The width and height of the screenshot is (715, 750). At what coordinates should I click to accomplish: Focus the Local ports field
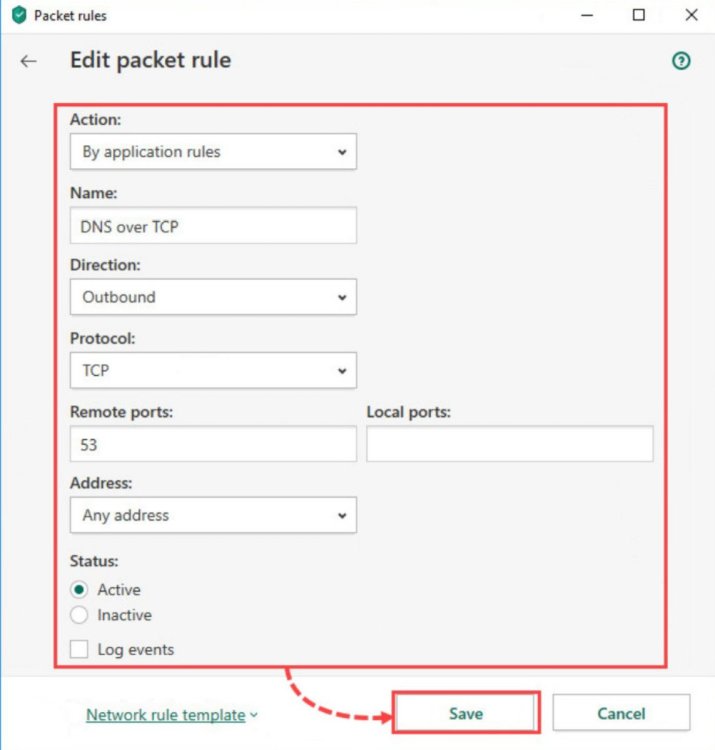click(x=509, y=444)
